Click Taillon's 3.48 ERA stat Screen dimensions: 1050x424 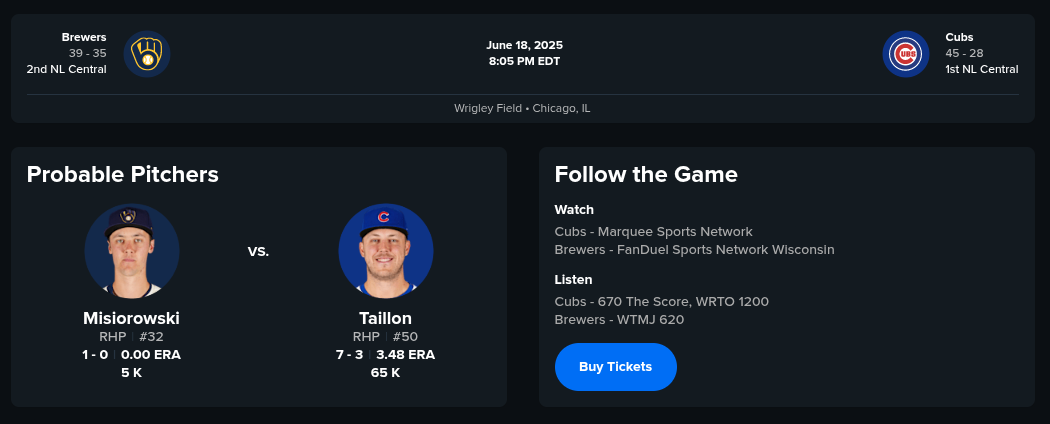coord(405,355)
